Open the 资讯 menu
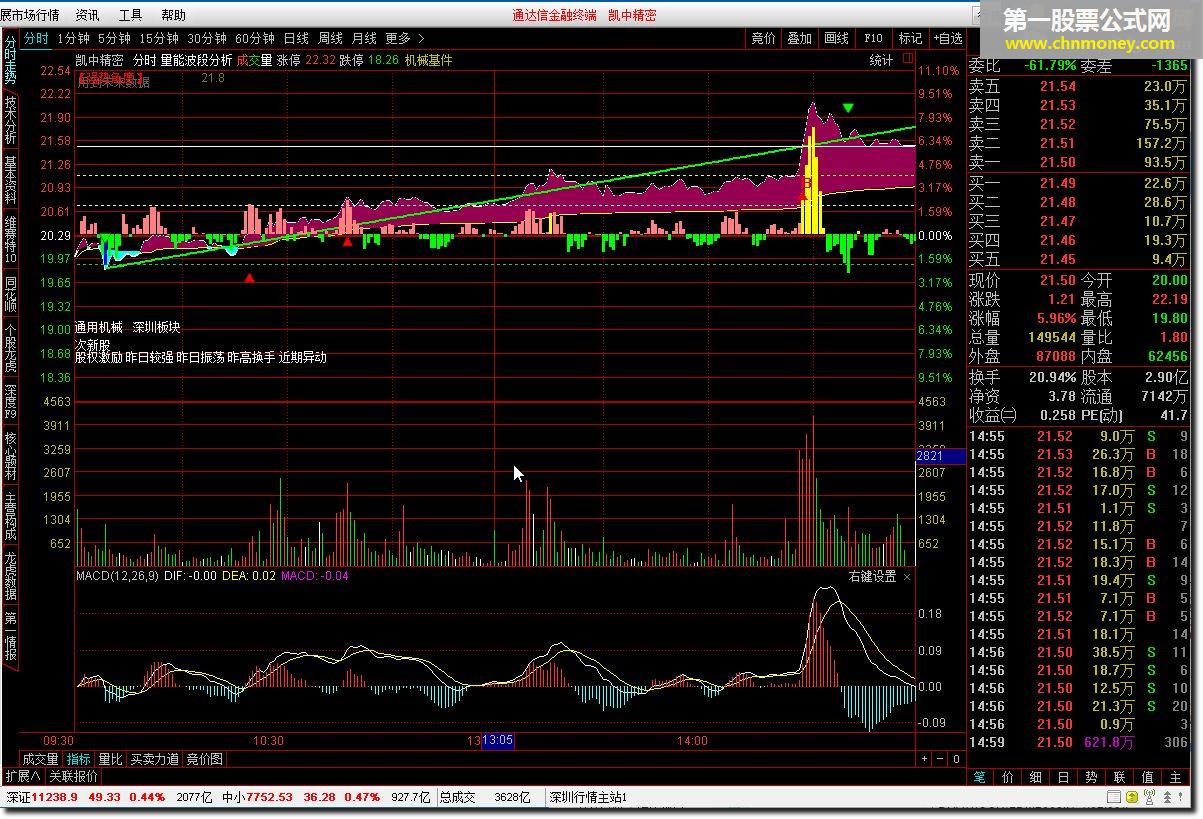This screenshot has height=819, width=1203. (87, 15)
